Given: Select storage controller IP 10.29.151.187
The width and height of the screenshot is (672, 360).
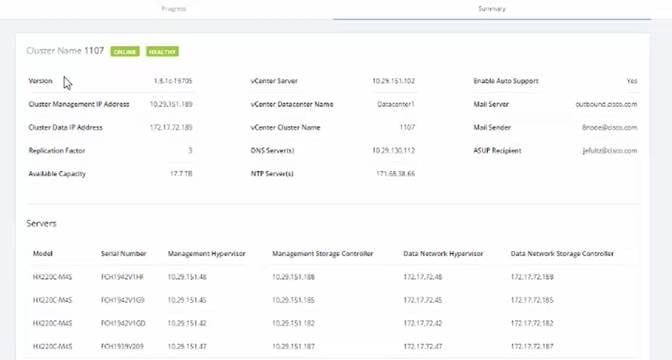Looking at the screenshot, I should pos(293,346).
